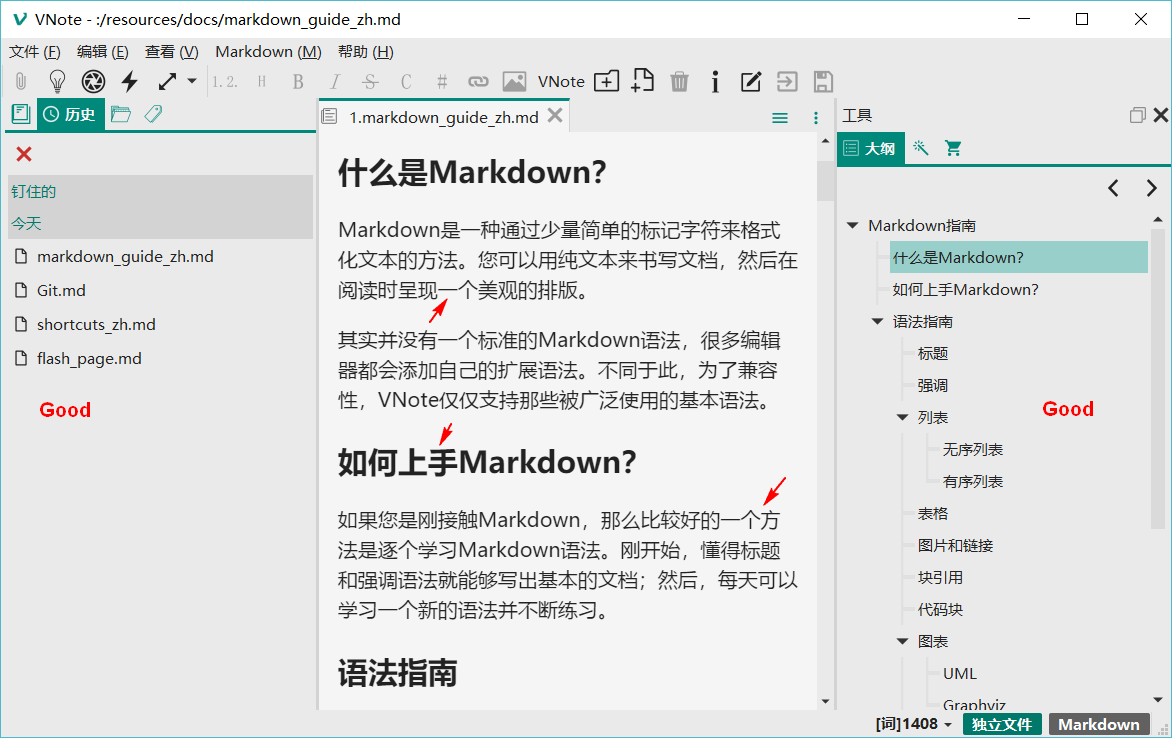The image size is (1172, 738).
Task: Click the trash delete note icon
Action: pos(679,82)
